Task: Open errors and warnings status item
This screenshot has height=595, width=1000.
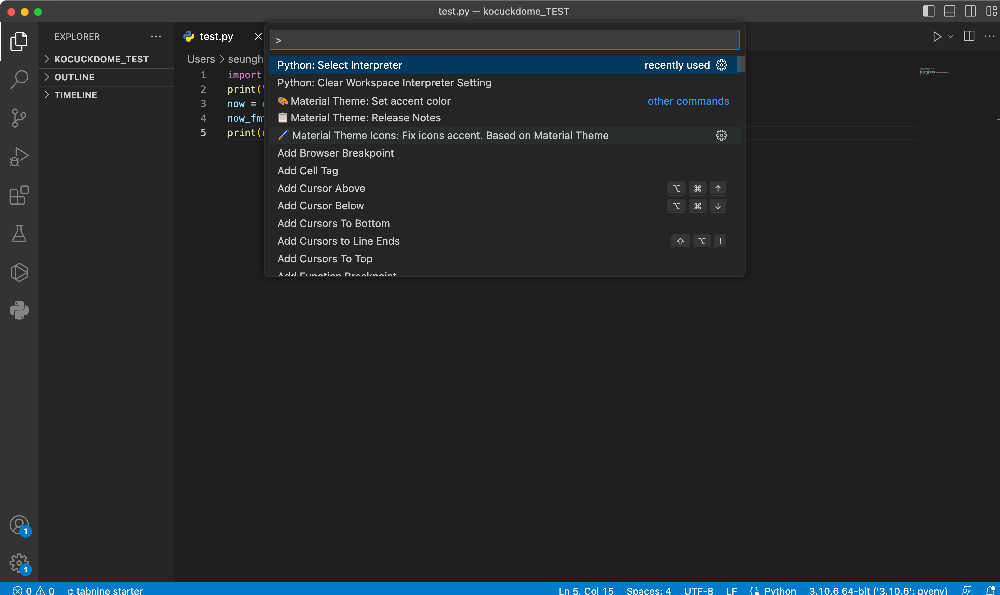Action: (x=33, y=590)
